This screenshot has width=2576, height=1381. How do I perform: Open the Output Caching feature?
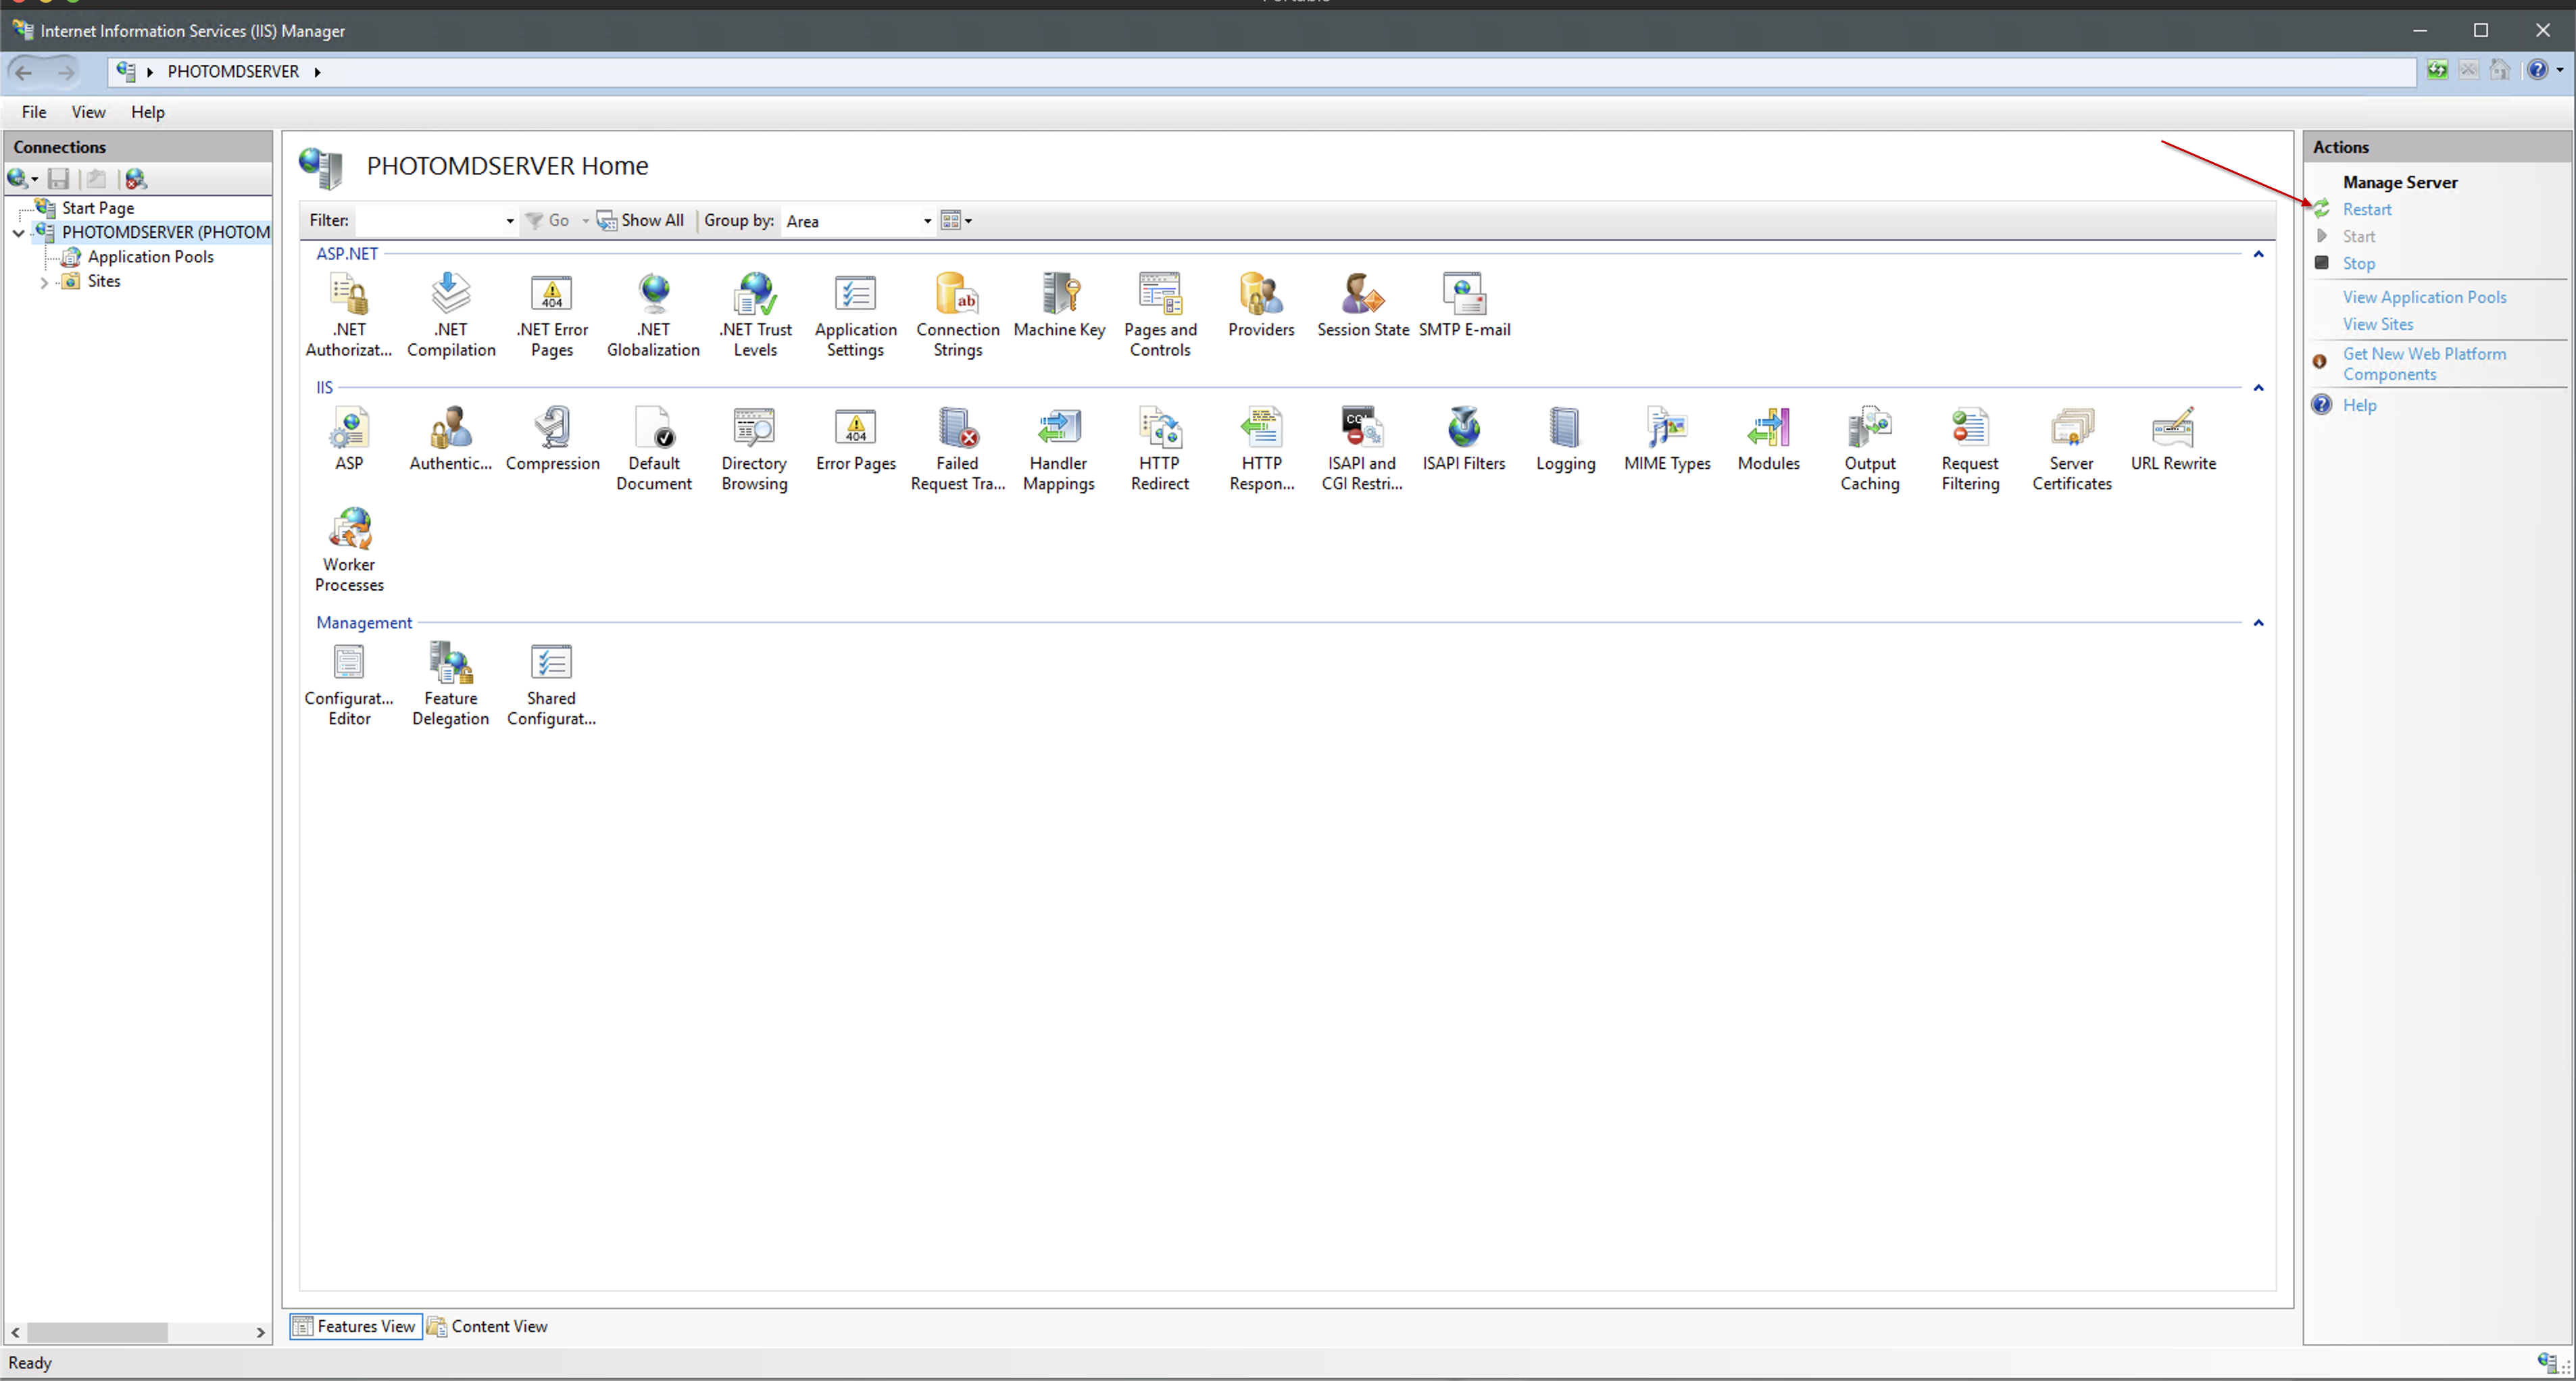1870,448
